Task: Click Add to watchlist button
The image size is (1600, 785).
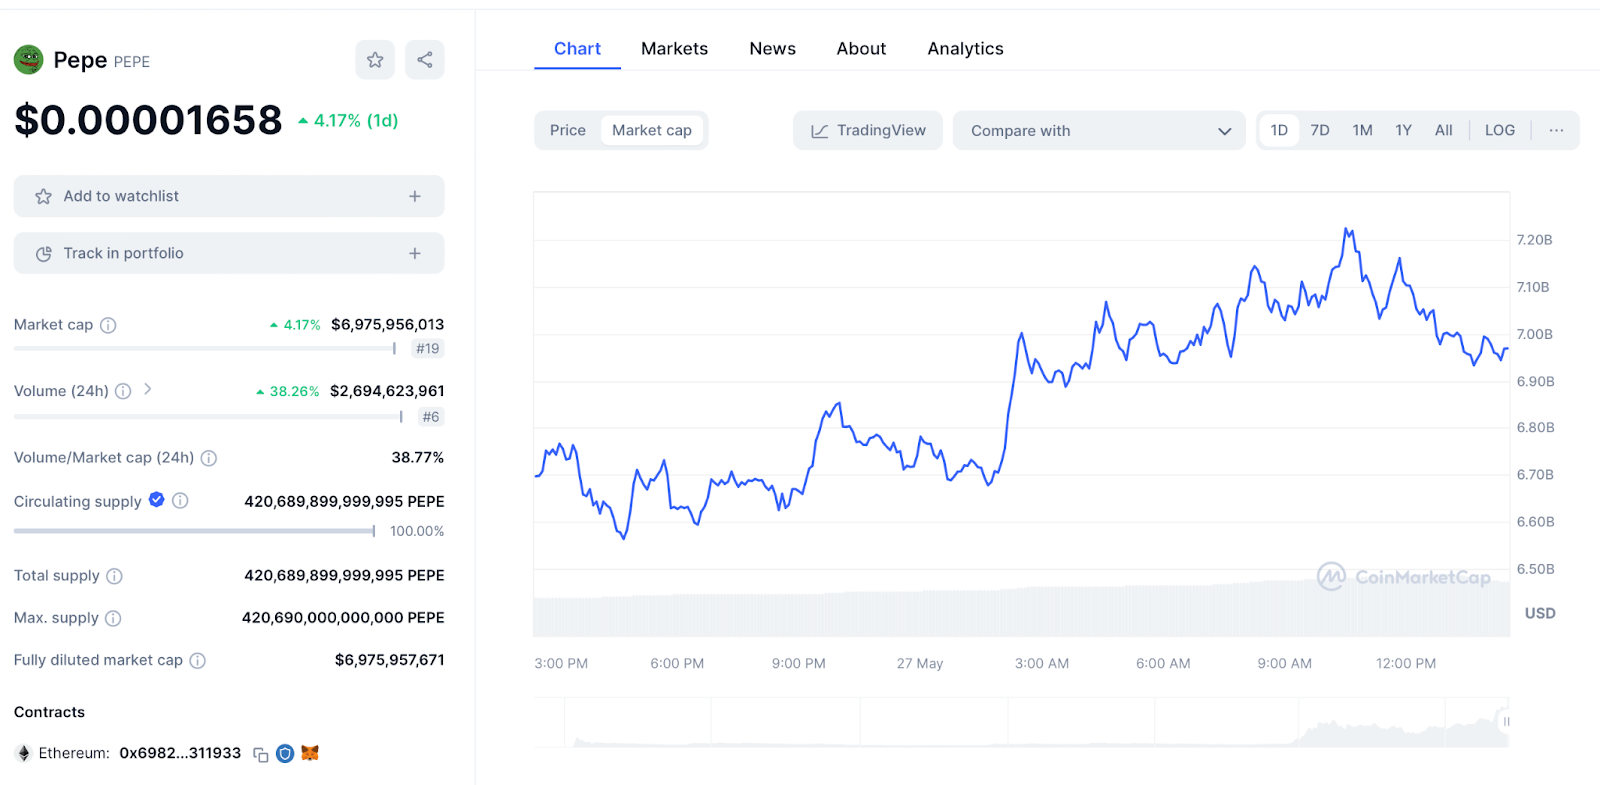Action: tap(229, 196)
